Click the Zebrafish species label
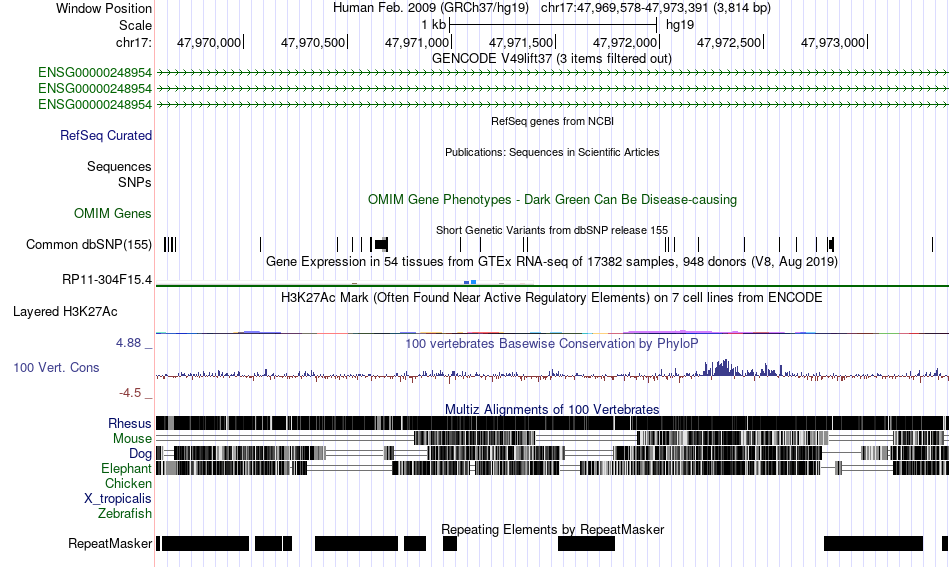950x567 pixels. 125,514
